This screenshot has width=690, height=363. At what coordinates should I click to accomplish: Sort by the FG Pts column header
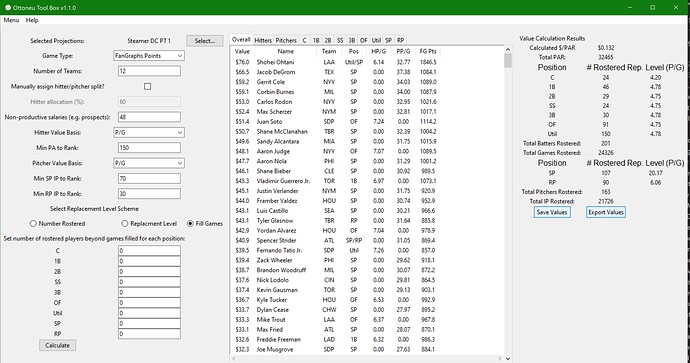(x=428, y=51)
